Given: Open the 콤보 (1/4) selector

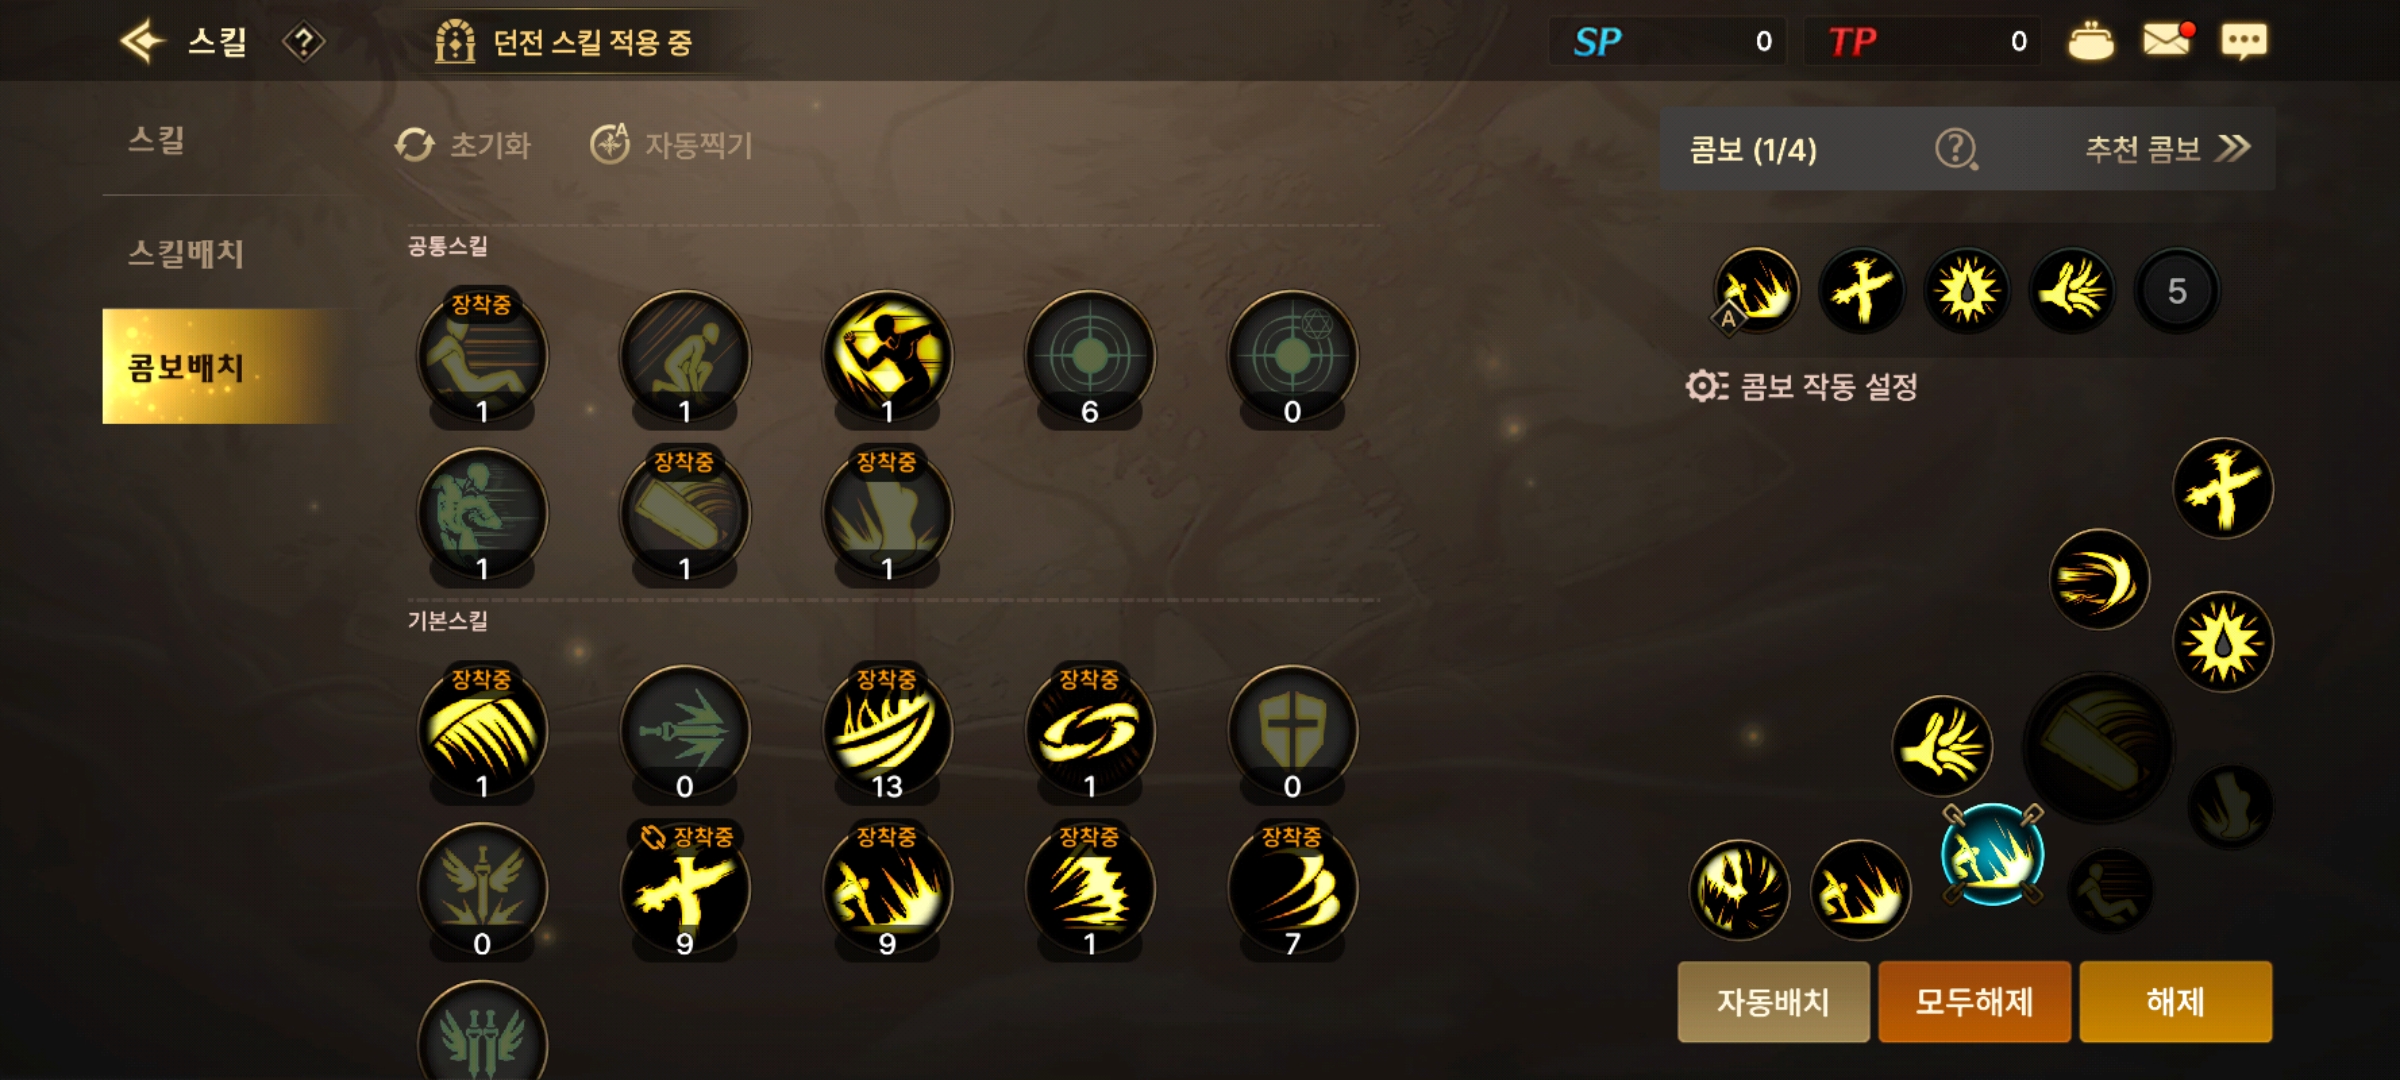Looking at the screenshot, I should 1753,150.
